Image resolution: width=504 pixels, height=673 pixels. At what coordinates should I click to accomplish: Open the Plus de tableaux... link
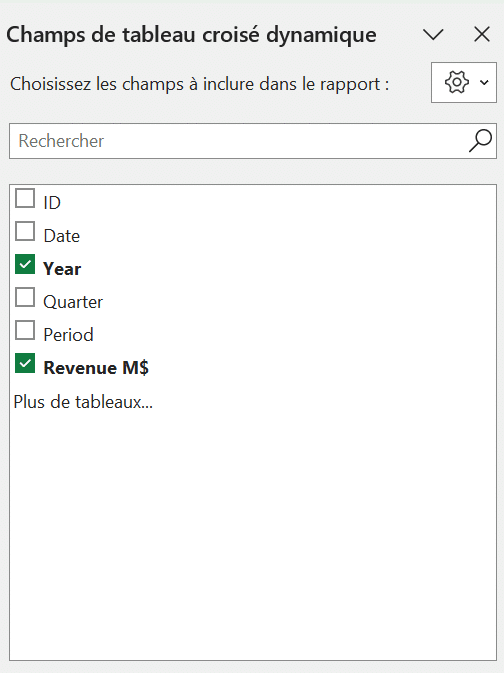[x=83, y=402]
